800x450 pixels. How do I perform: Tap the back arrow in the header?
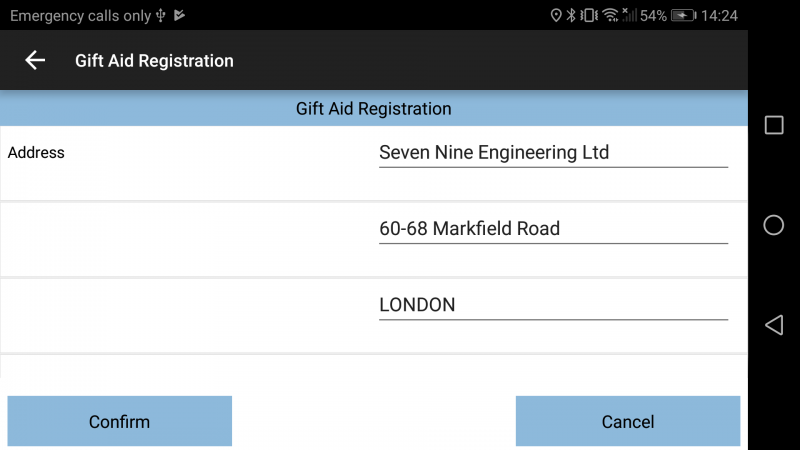pyautogui.click(x=35, y=60)
